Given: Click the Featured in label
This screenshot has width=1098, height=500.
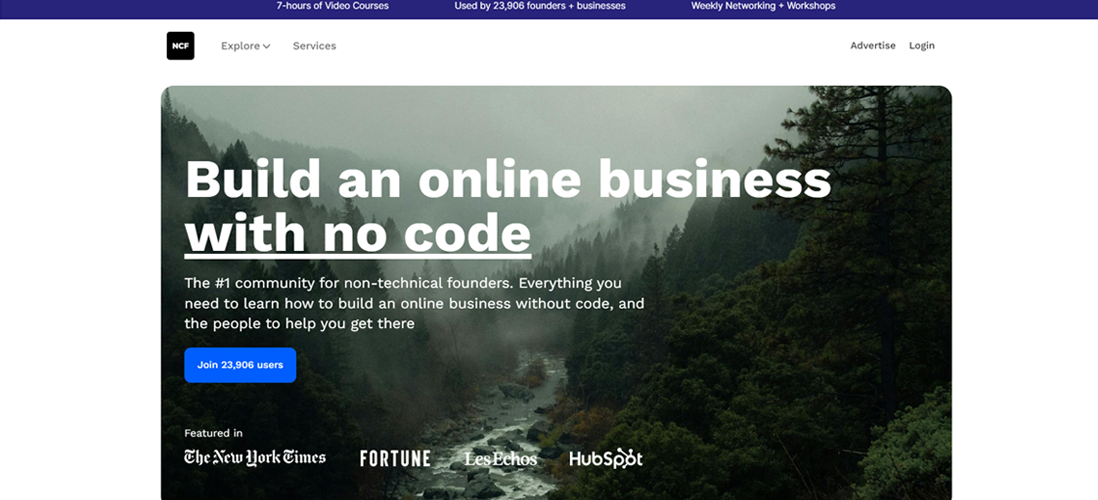Looking at the screenshot, I should point(214,433).
